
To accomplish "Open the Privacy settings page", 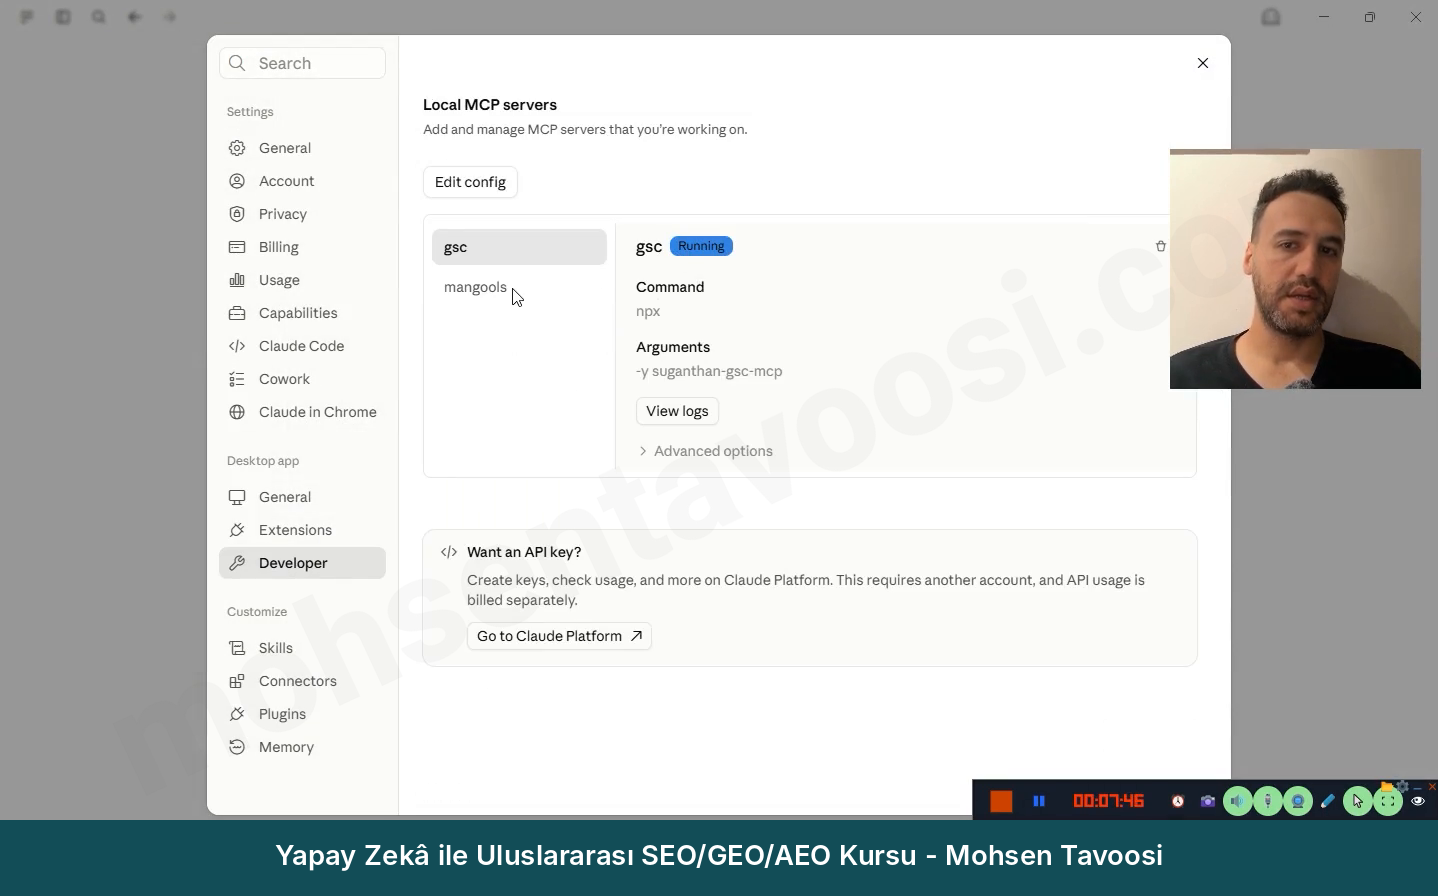I will 302,214.
